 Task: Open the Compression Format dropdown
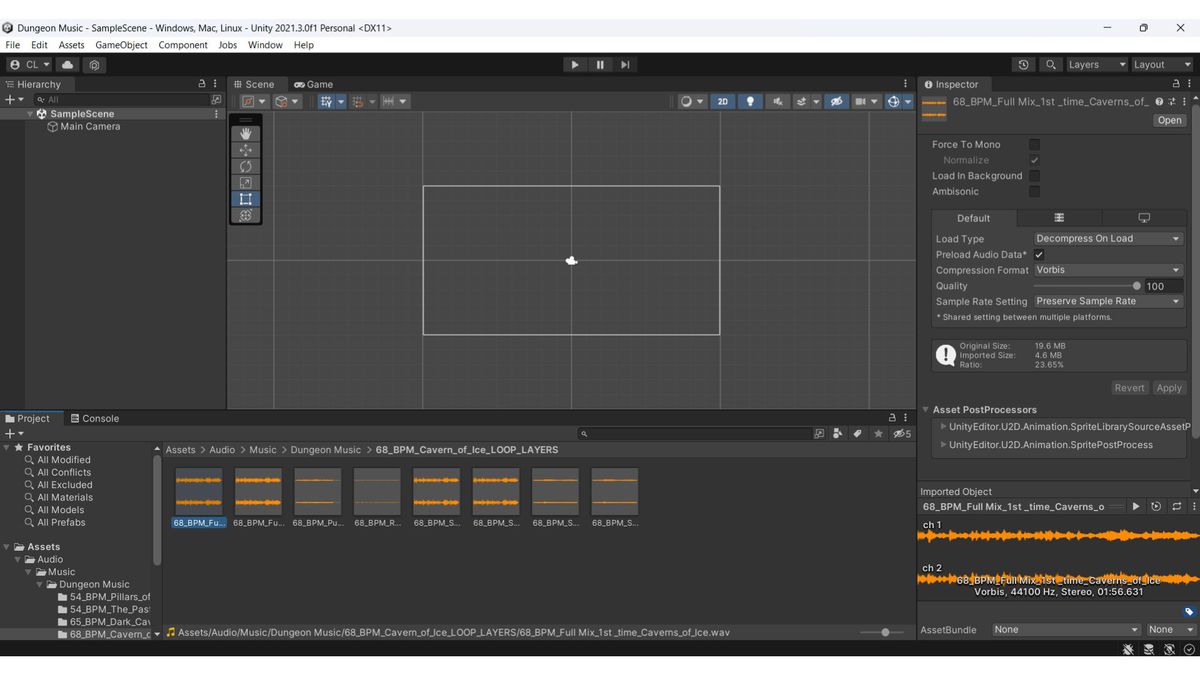coord(1108,270)
